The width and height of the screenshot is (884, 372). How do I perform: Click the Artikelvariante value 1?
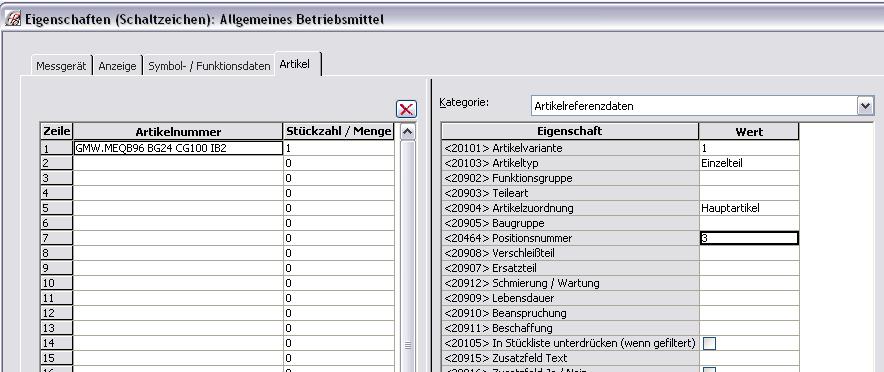tap(749, 148)
